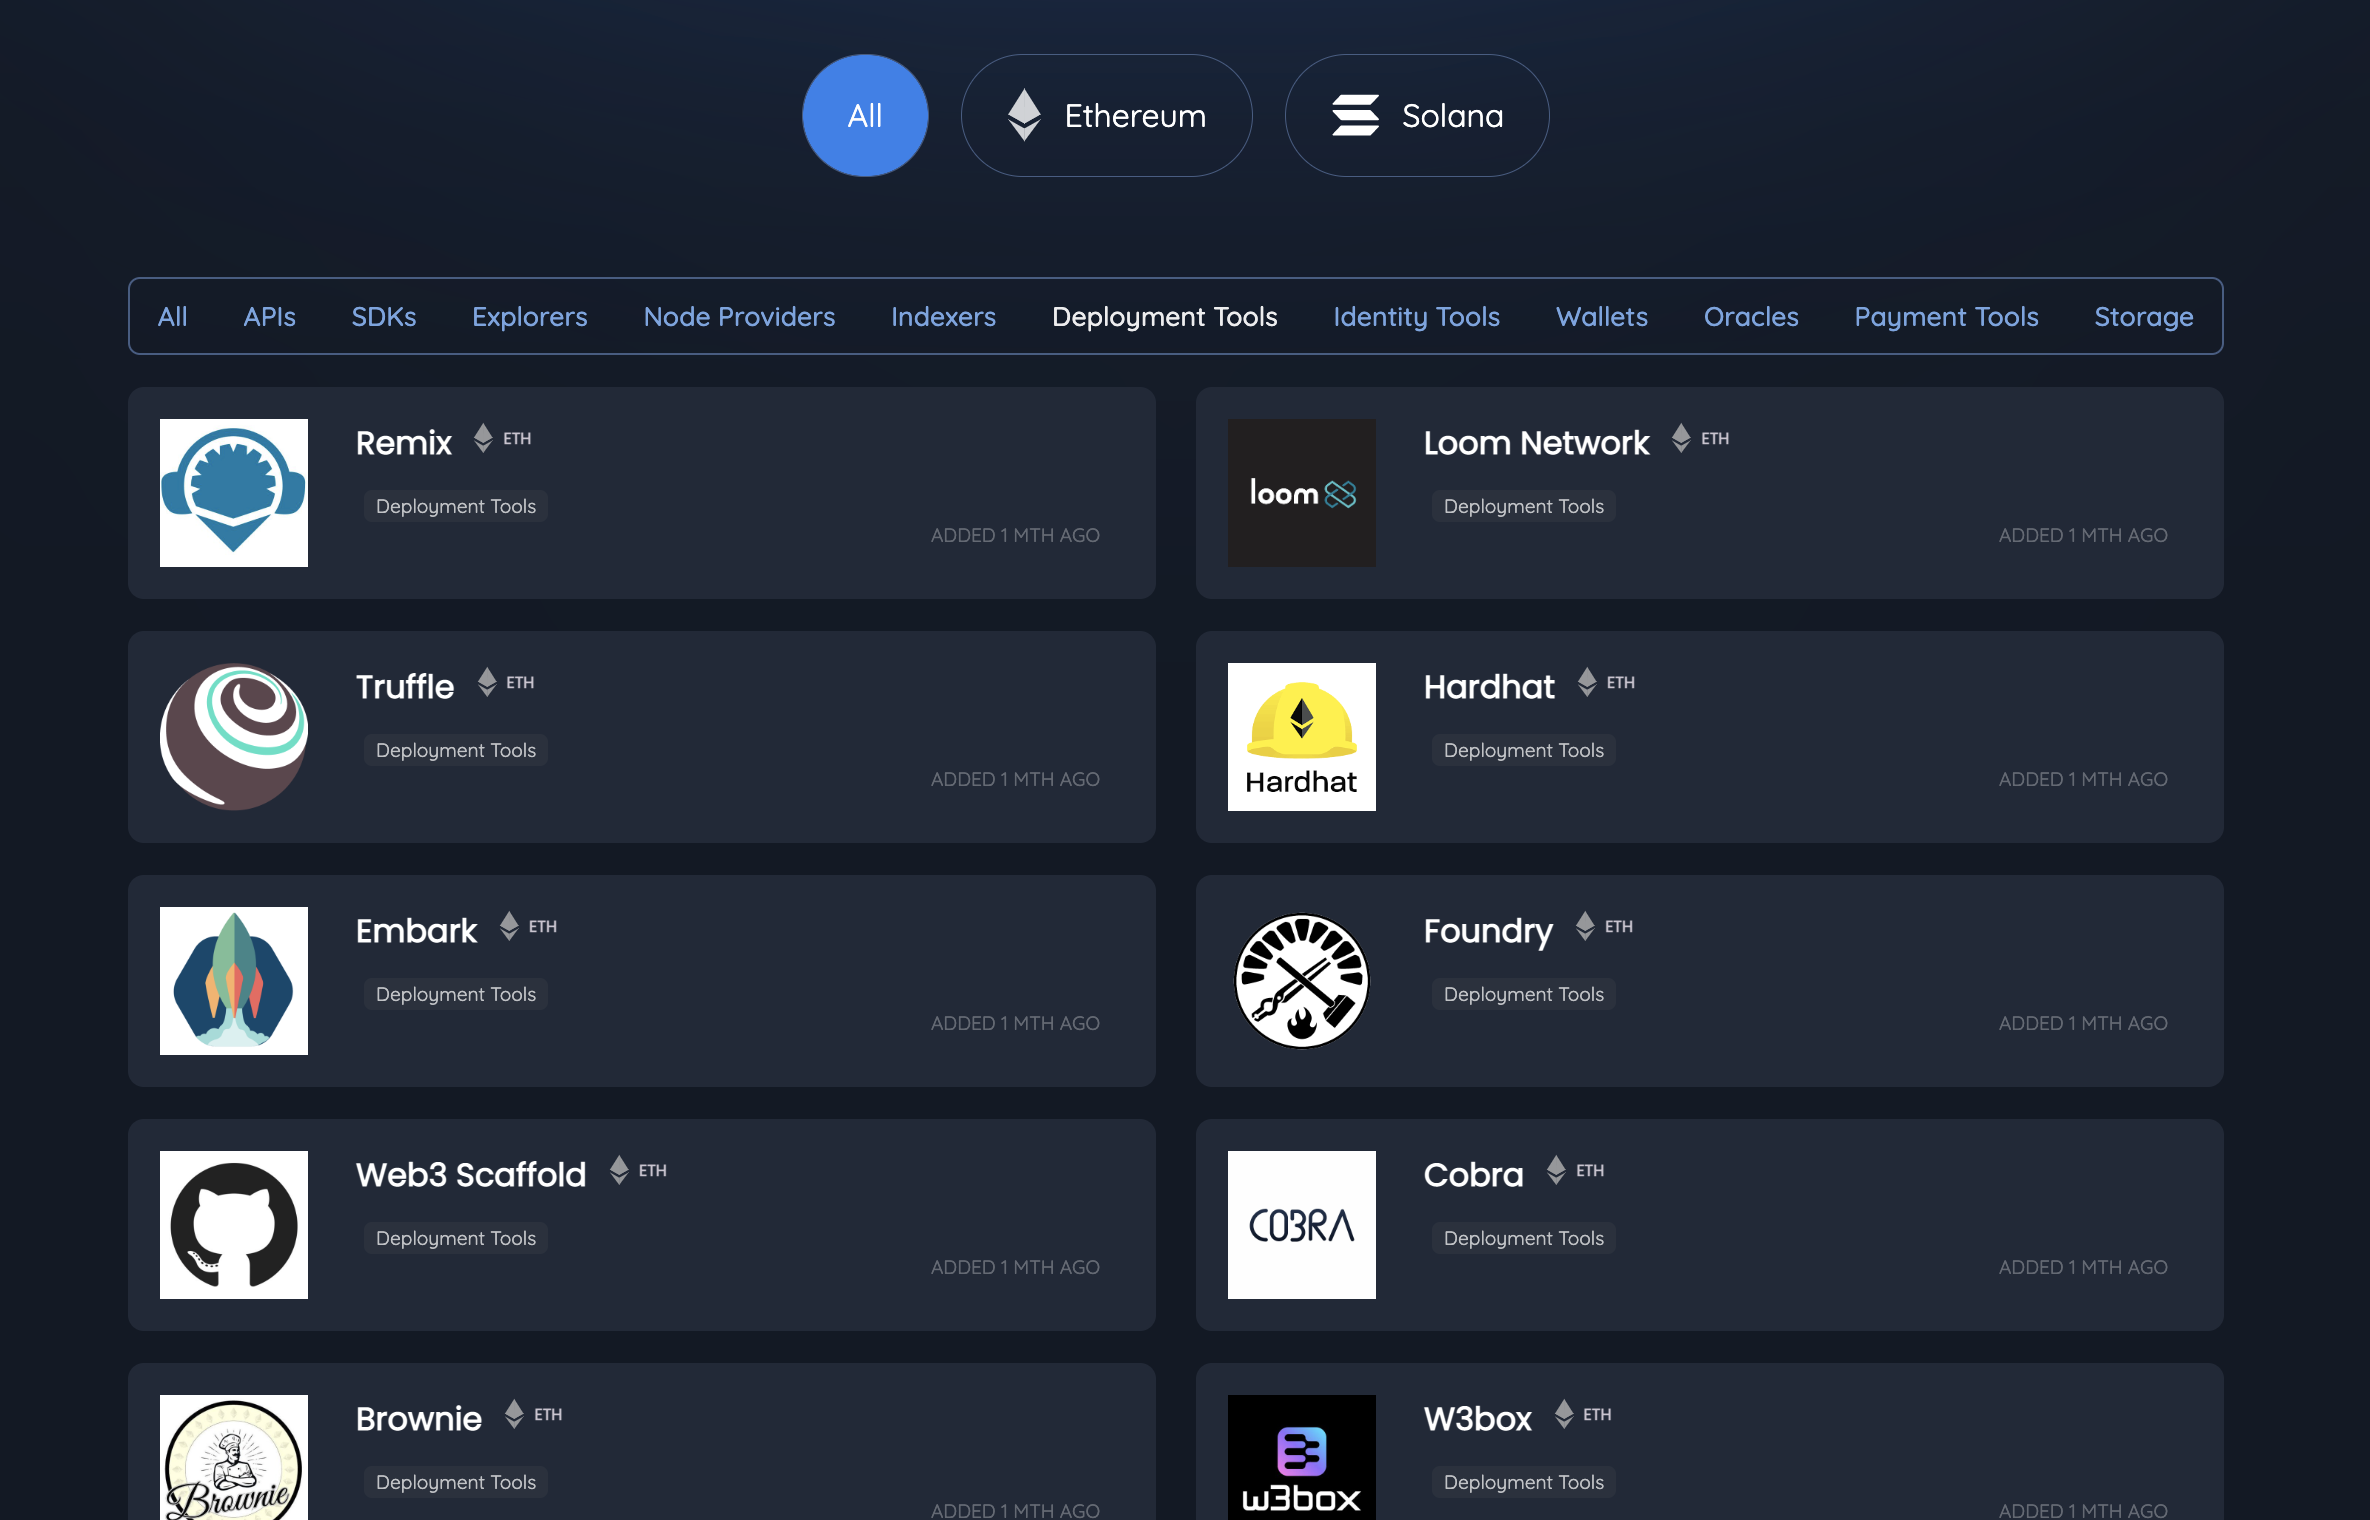Click 'ADDED 1 MTH AGO' on Remix card
The height and width of the screenshot is (1520, 2370).
click(1015, 535)
